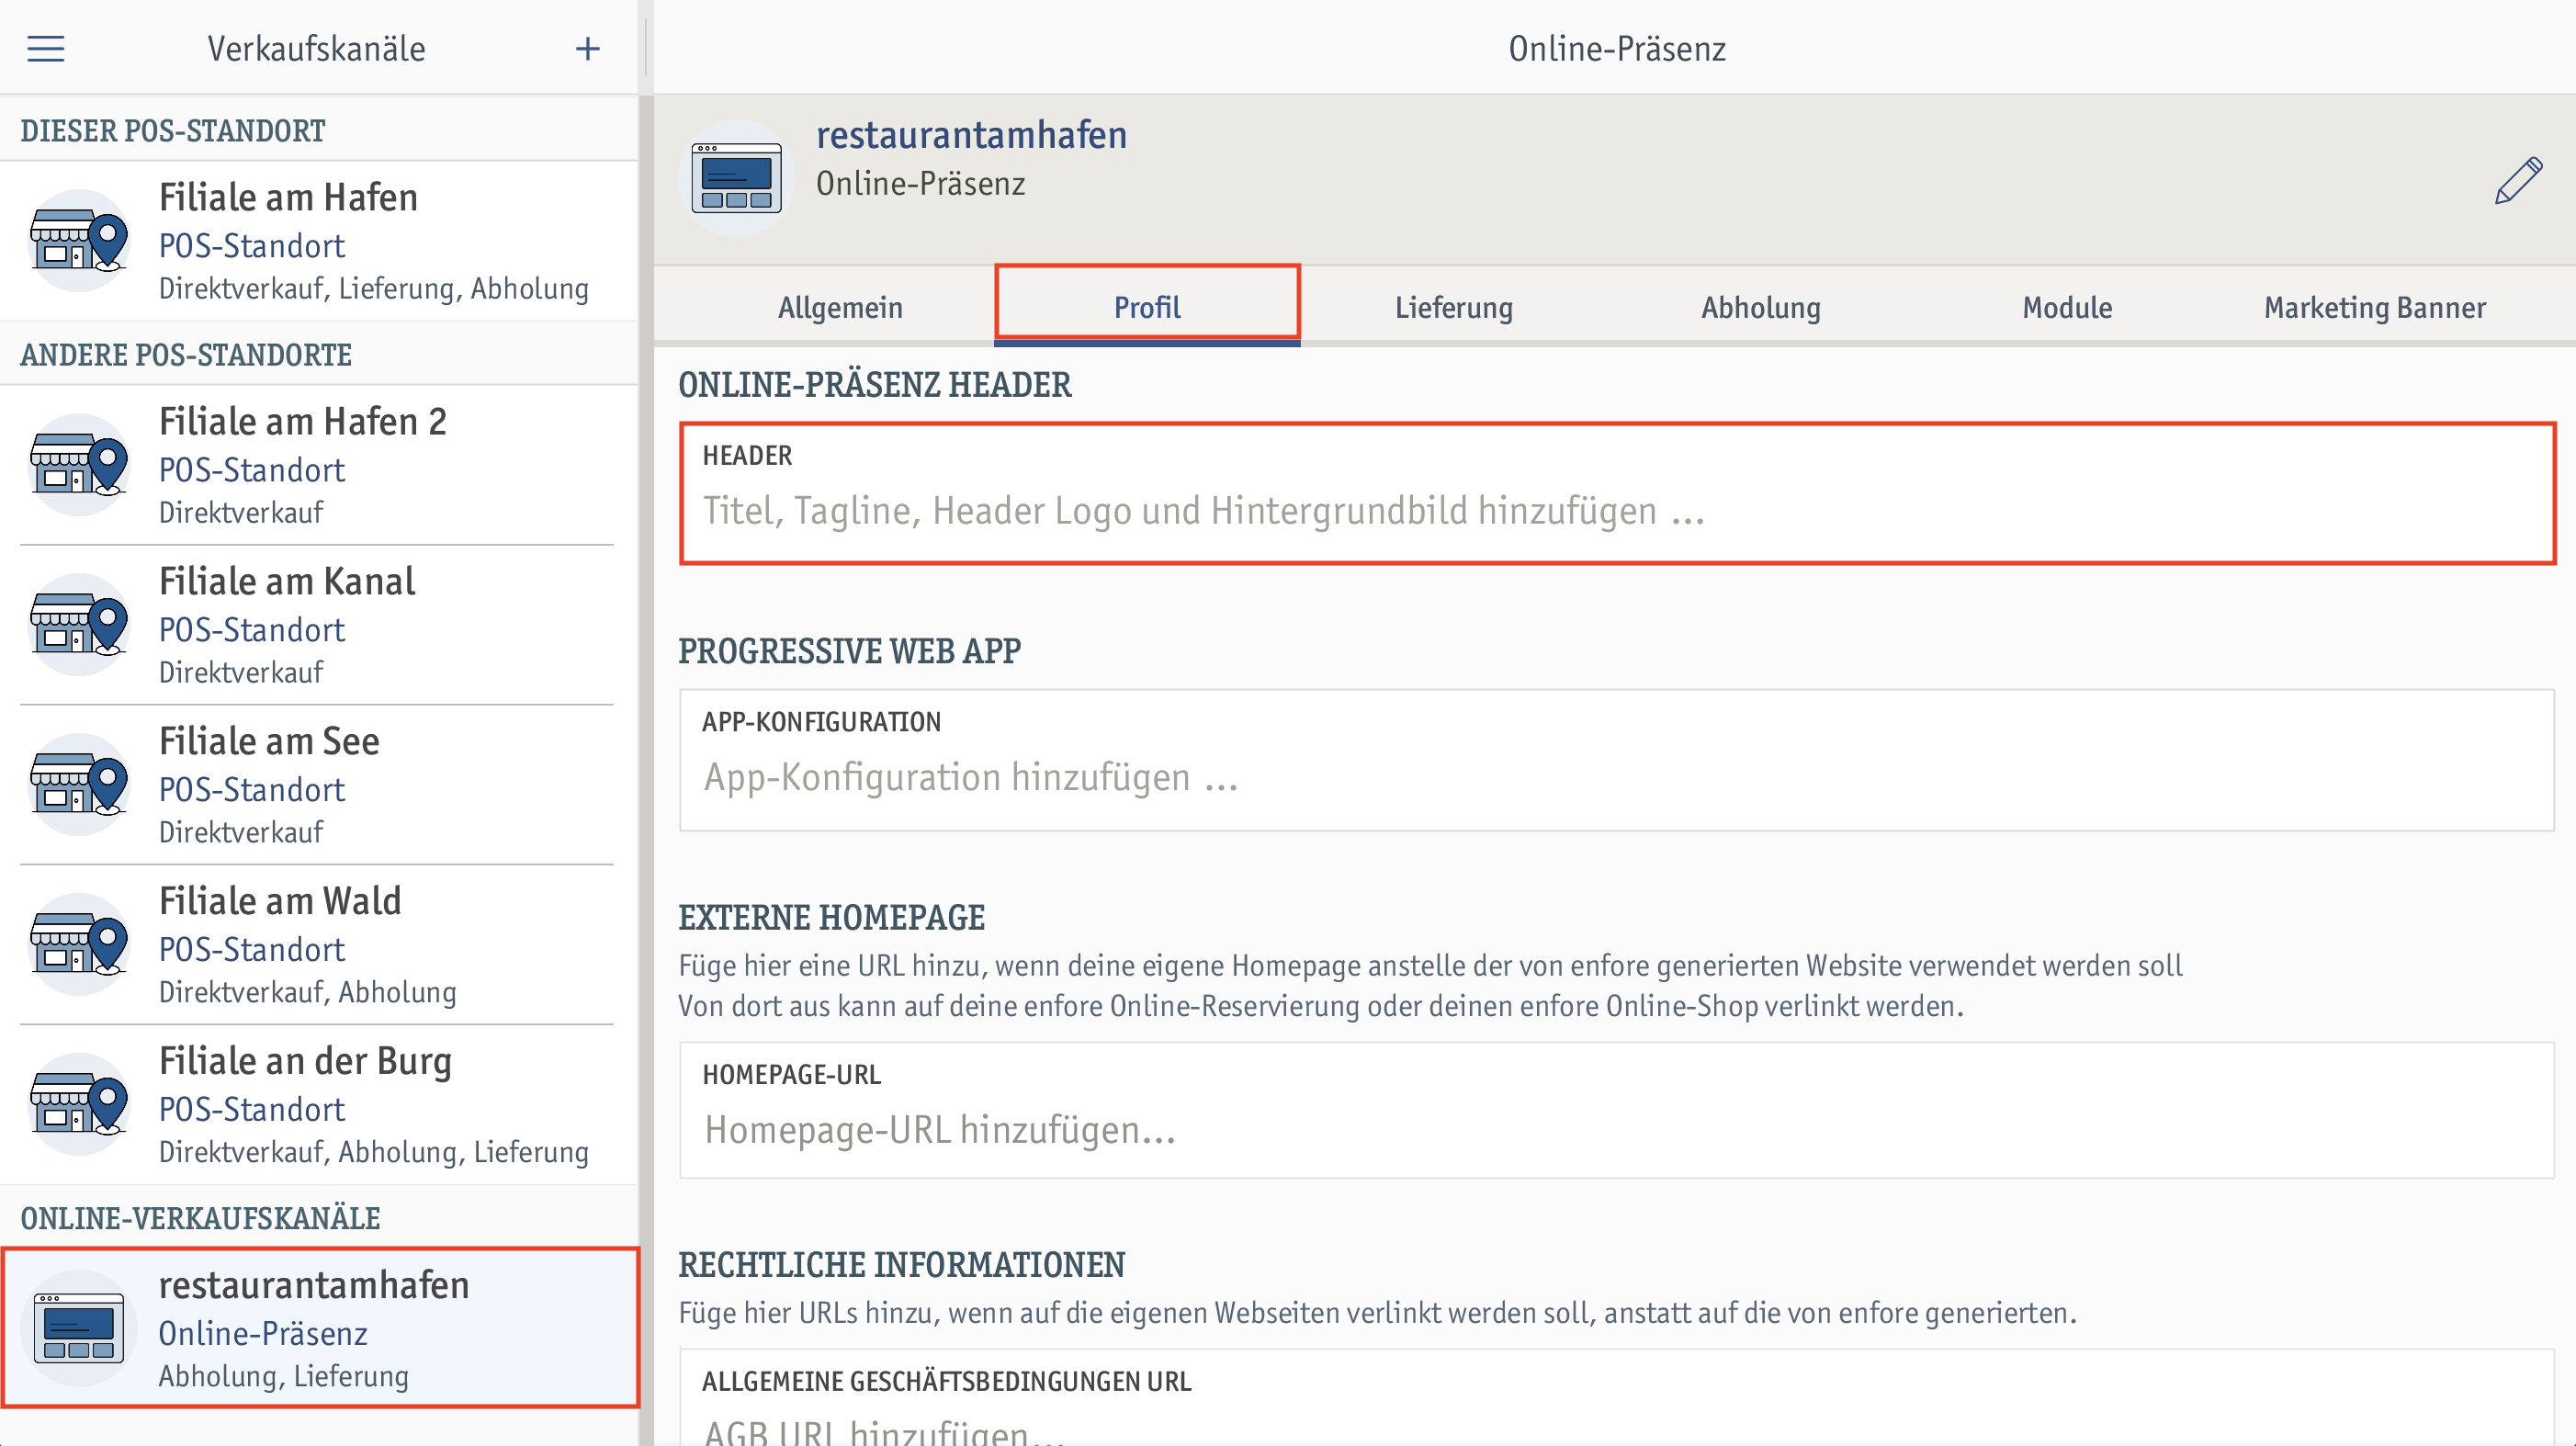
Task: Click the Filiale am Hafen store icon
Action: (80, 241)
